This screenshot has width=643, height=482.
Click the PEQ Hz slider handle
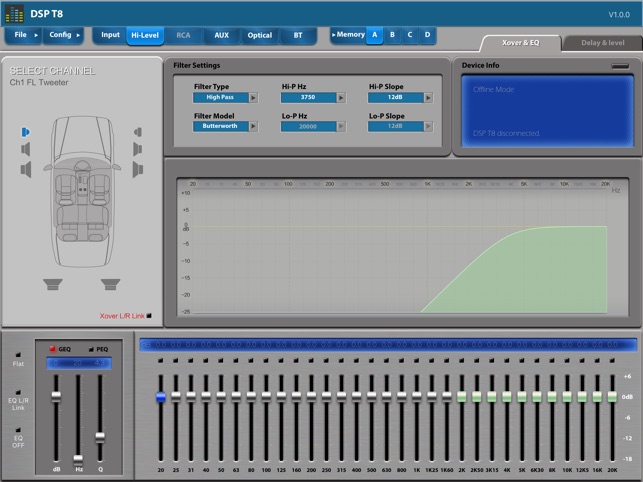[78, 459]
